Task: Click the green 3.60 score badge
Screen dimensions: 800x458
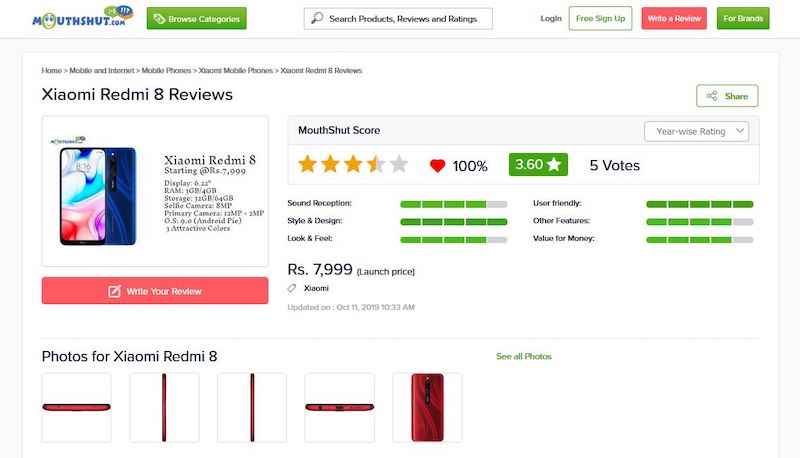Action: [x=538, y=165]
